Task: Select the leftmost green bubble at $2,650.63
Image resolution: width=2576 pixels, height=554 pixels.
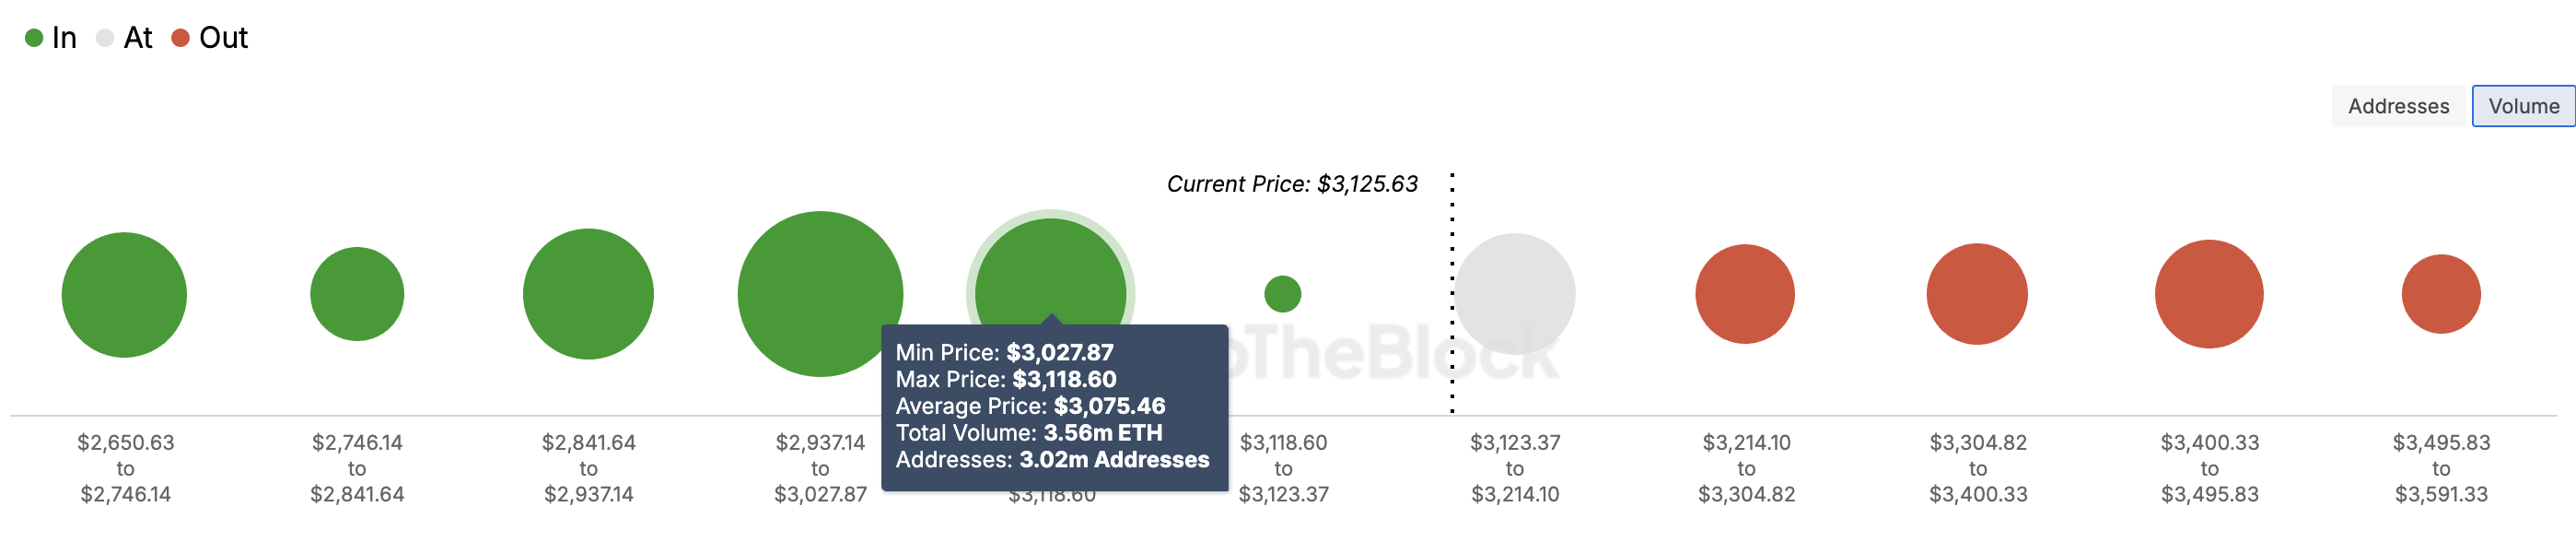Action: [x=124, y=293]
